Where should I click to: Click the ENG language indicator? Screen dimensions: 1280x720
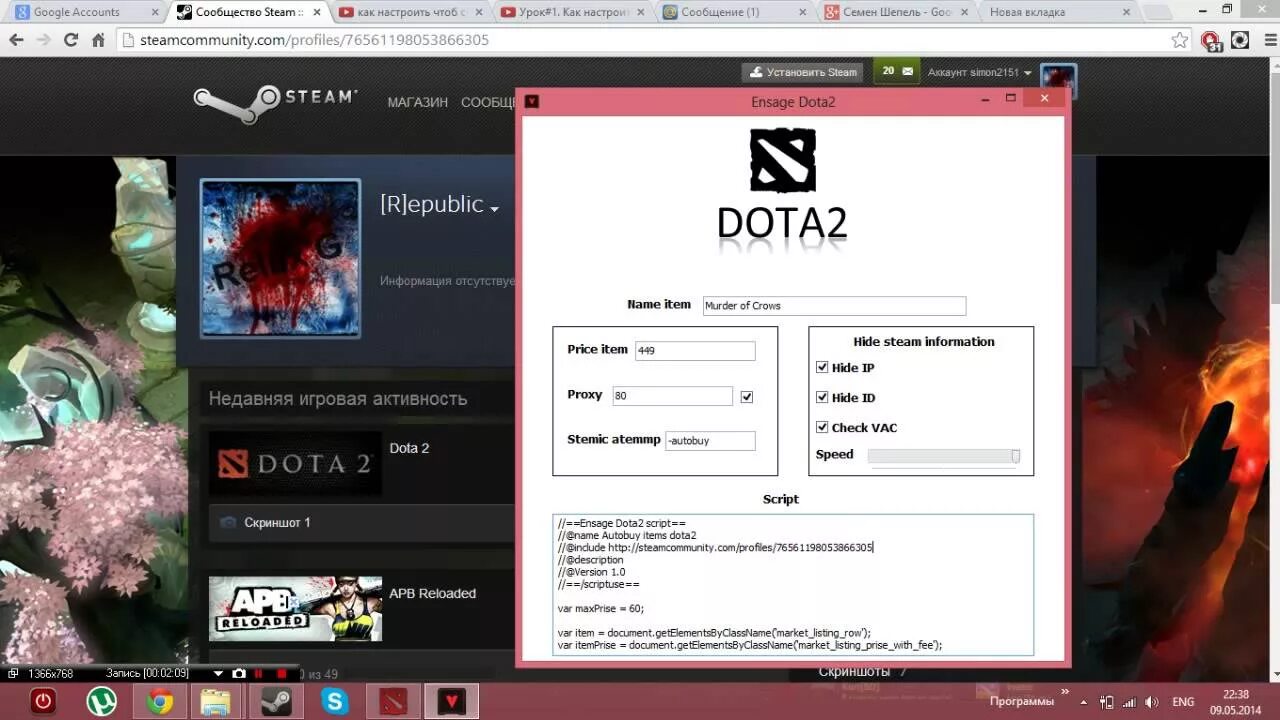1183,702
